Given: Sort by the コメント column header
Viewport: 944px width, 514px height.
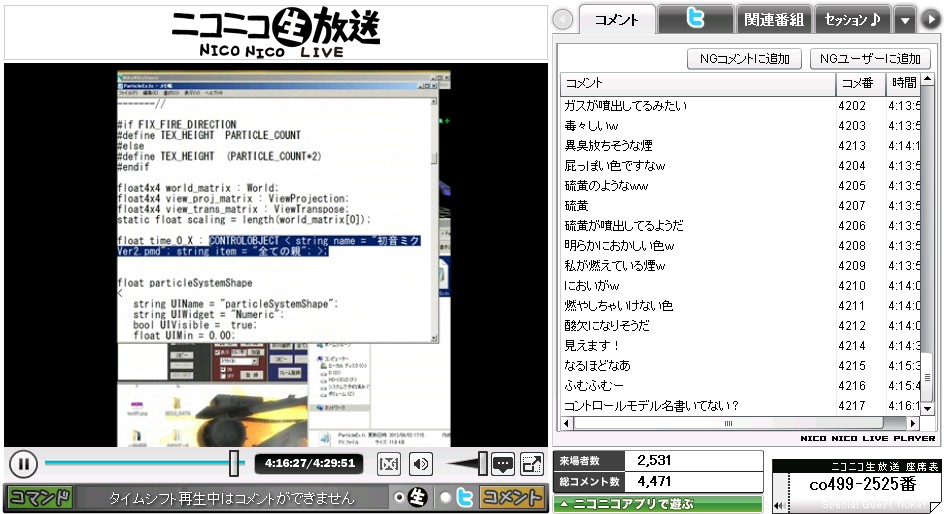Looking at the screenshot, I should pos(698,83).
